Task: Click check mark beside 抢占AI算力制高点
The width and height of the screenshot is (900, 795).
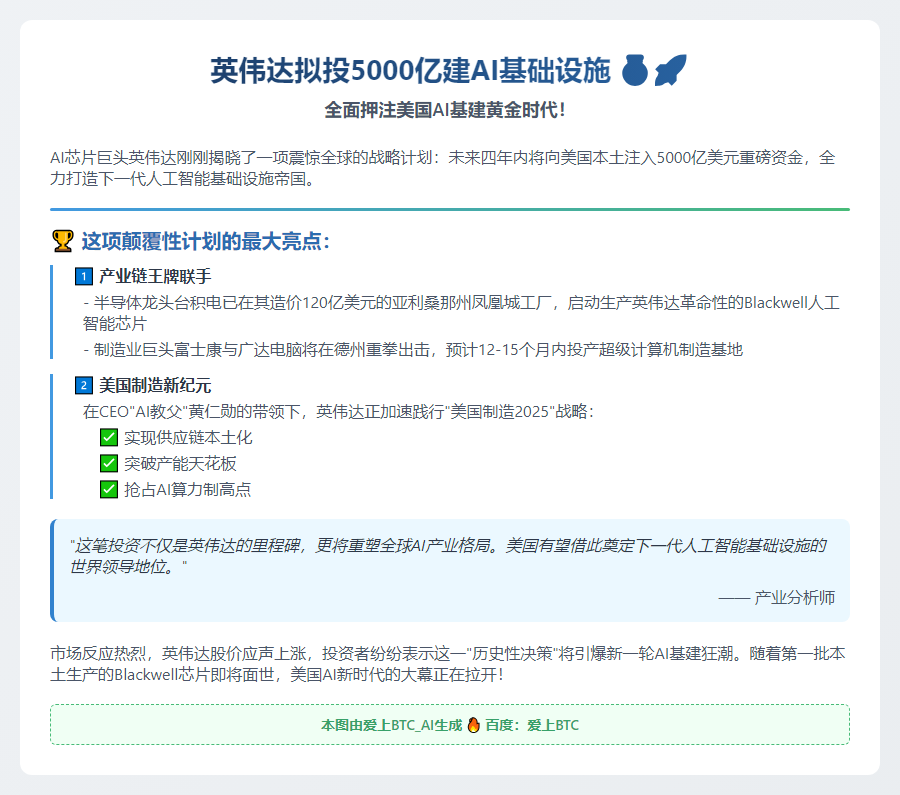Action: (109, 489)
